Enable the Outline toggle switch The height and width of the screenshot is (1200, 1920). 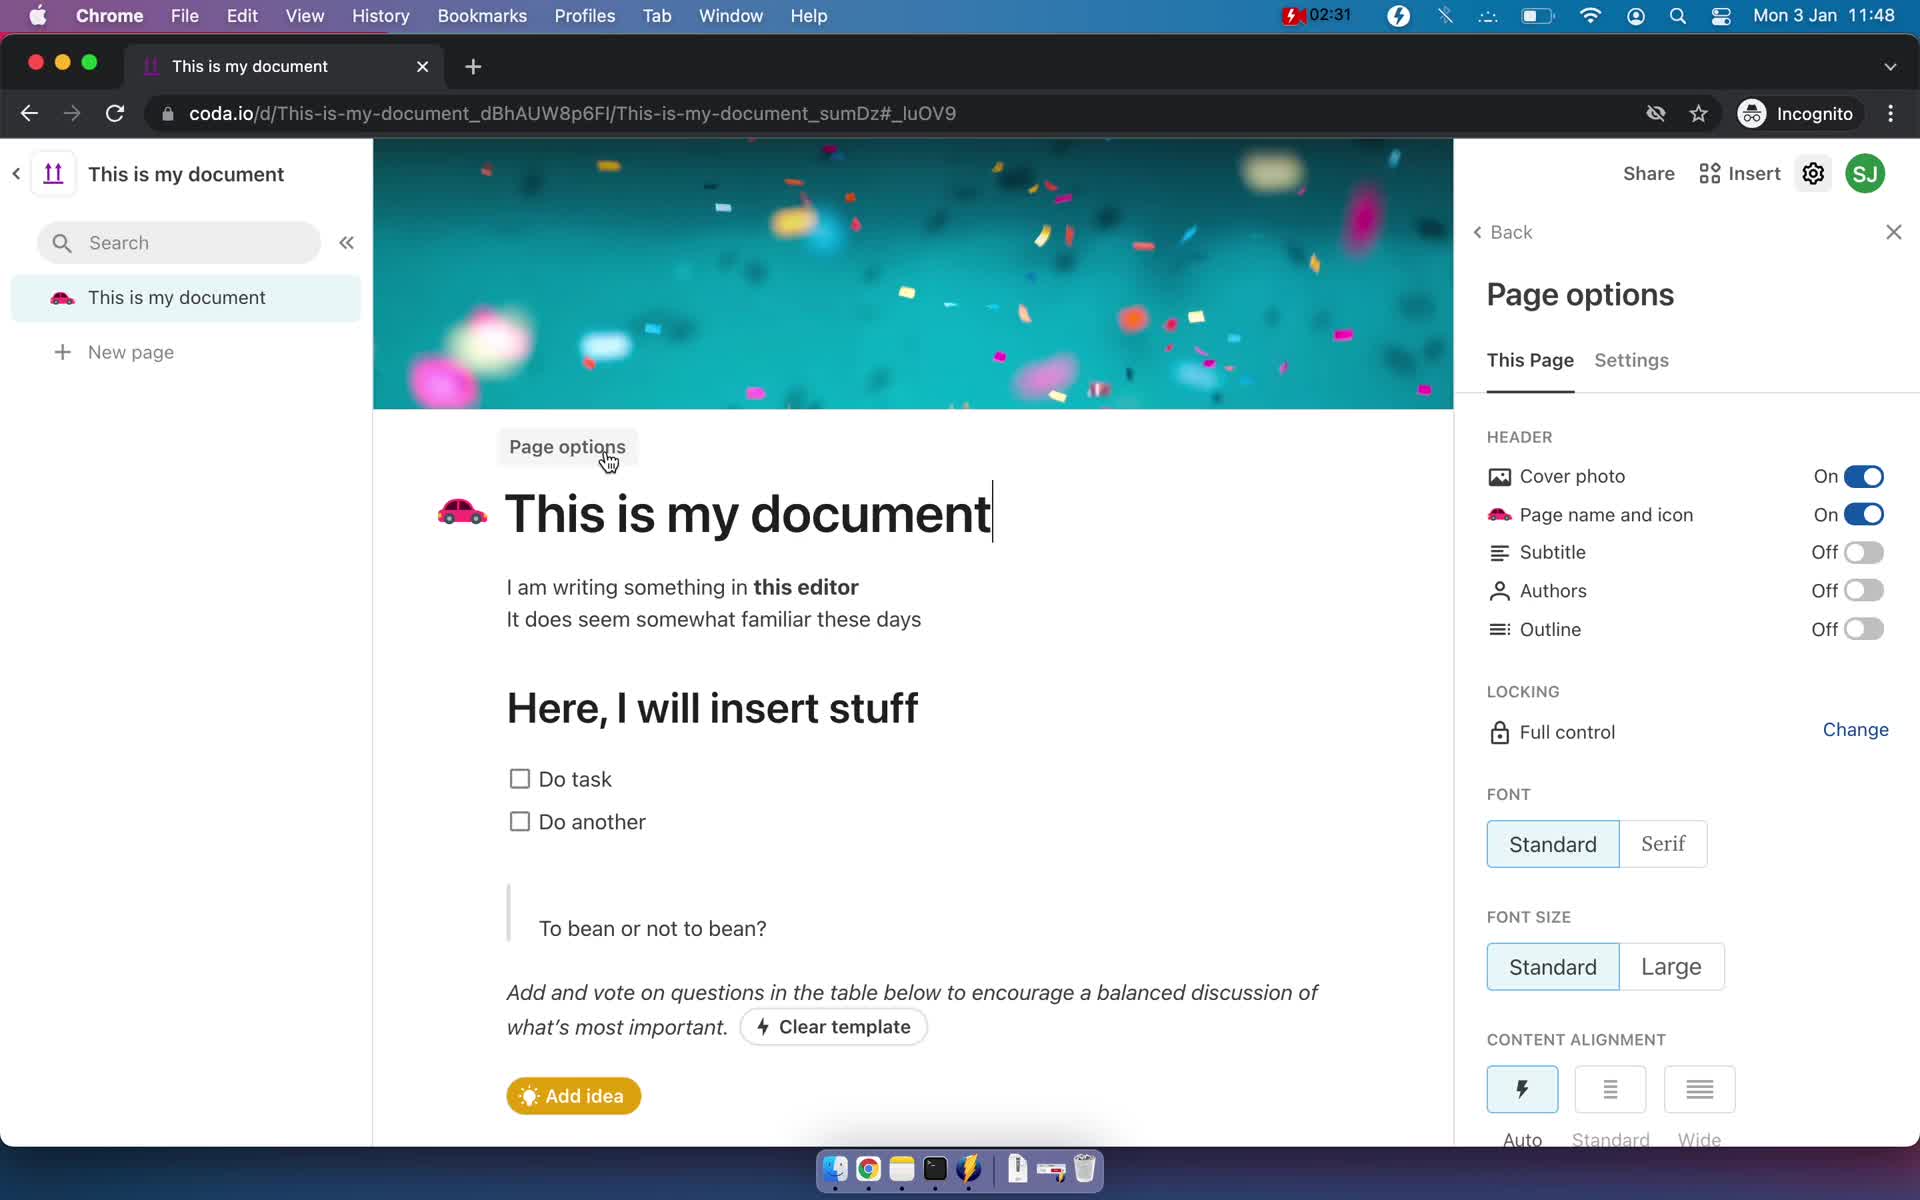(1865, 628)
